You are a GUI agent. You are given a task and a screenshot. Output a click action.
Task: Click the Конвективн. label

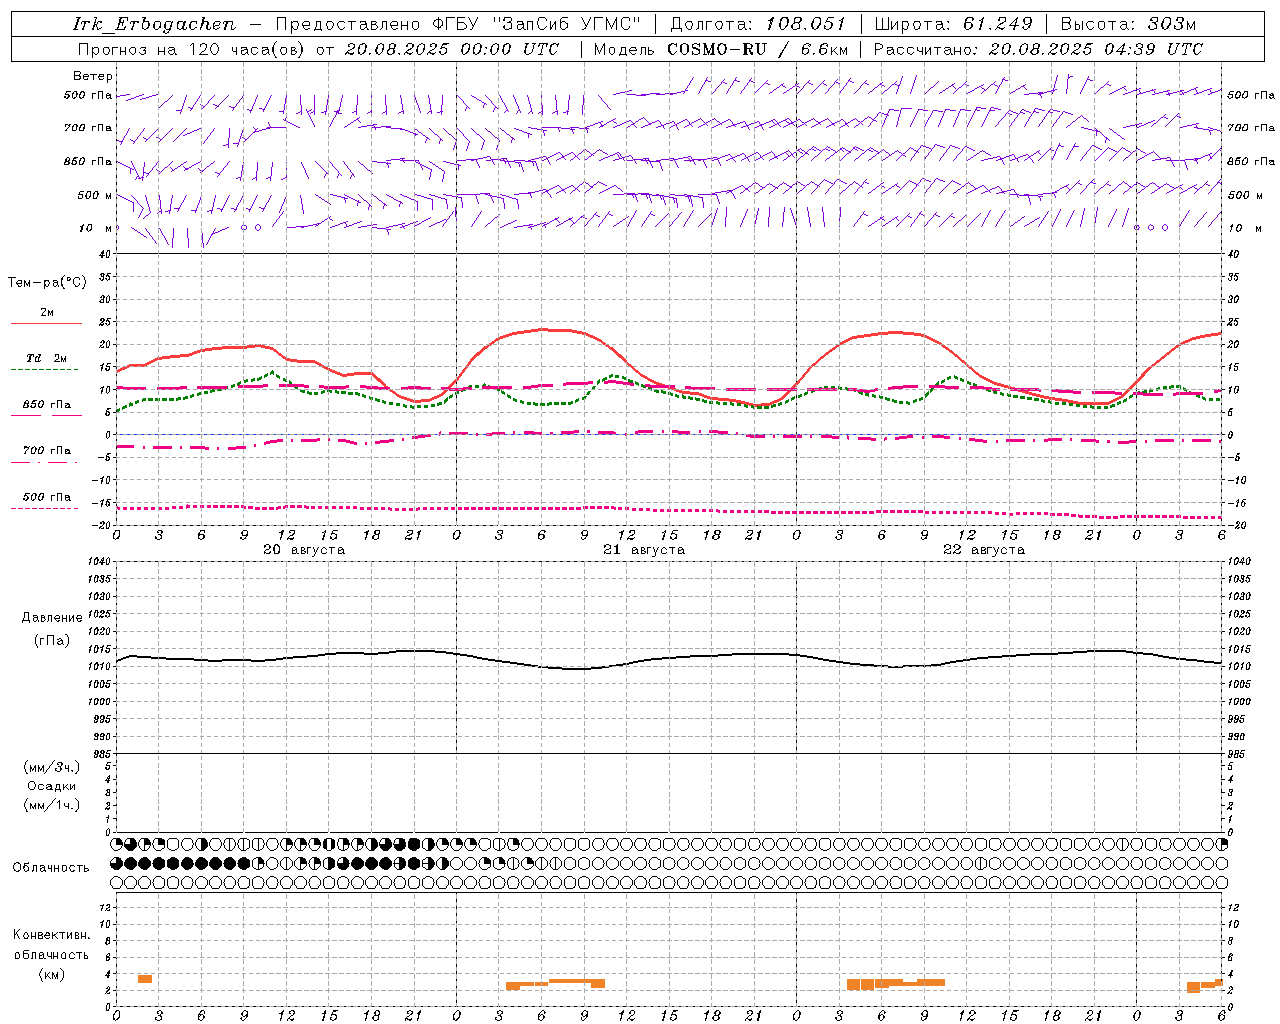(x=51, y=935)
